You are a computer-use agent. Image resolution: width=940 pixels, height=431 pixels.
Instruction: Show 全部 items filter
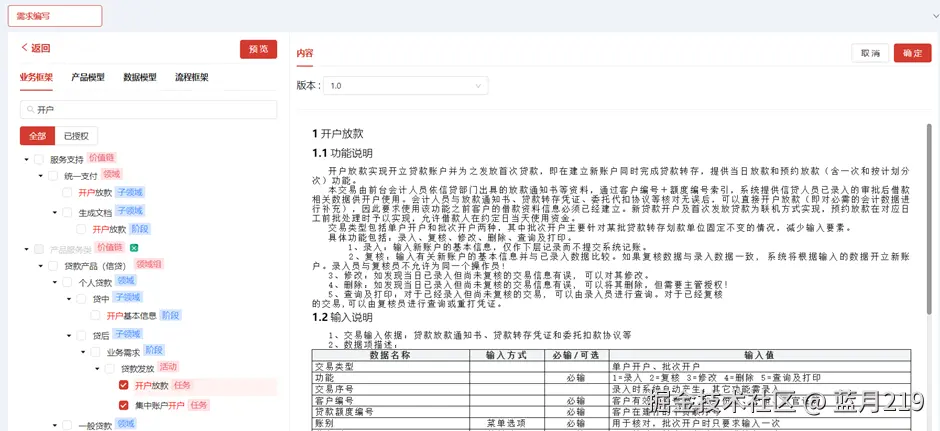[37, 136]
